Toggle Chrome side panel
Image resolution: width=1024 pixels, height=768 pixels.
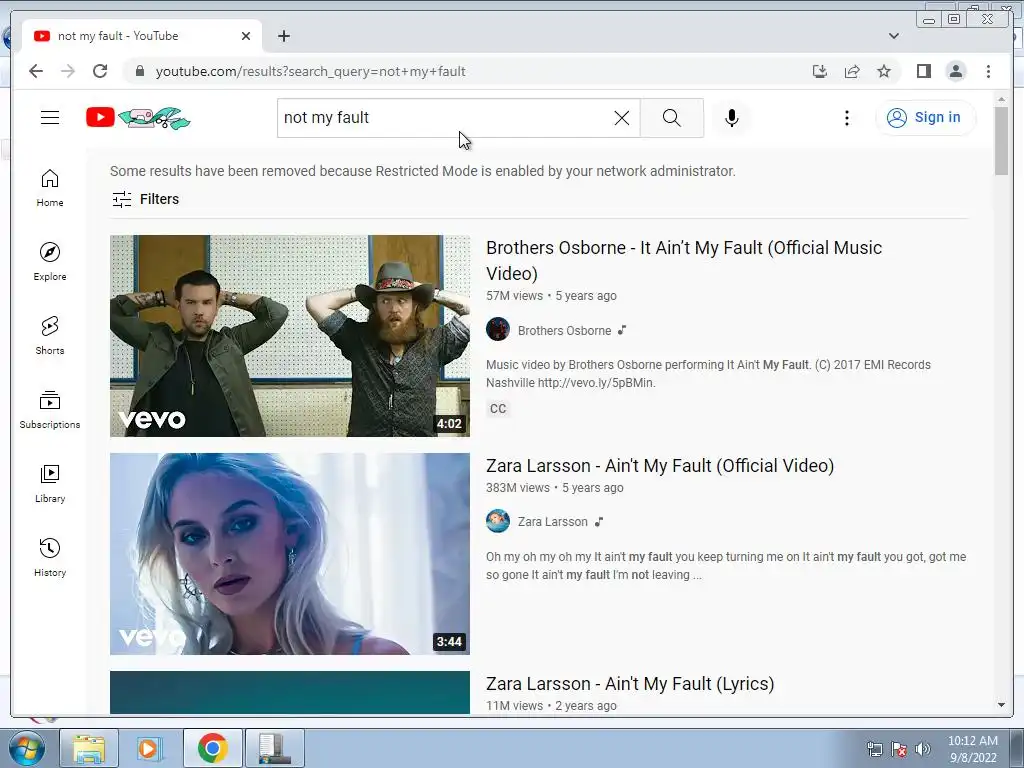click(923, 71)
